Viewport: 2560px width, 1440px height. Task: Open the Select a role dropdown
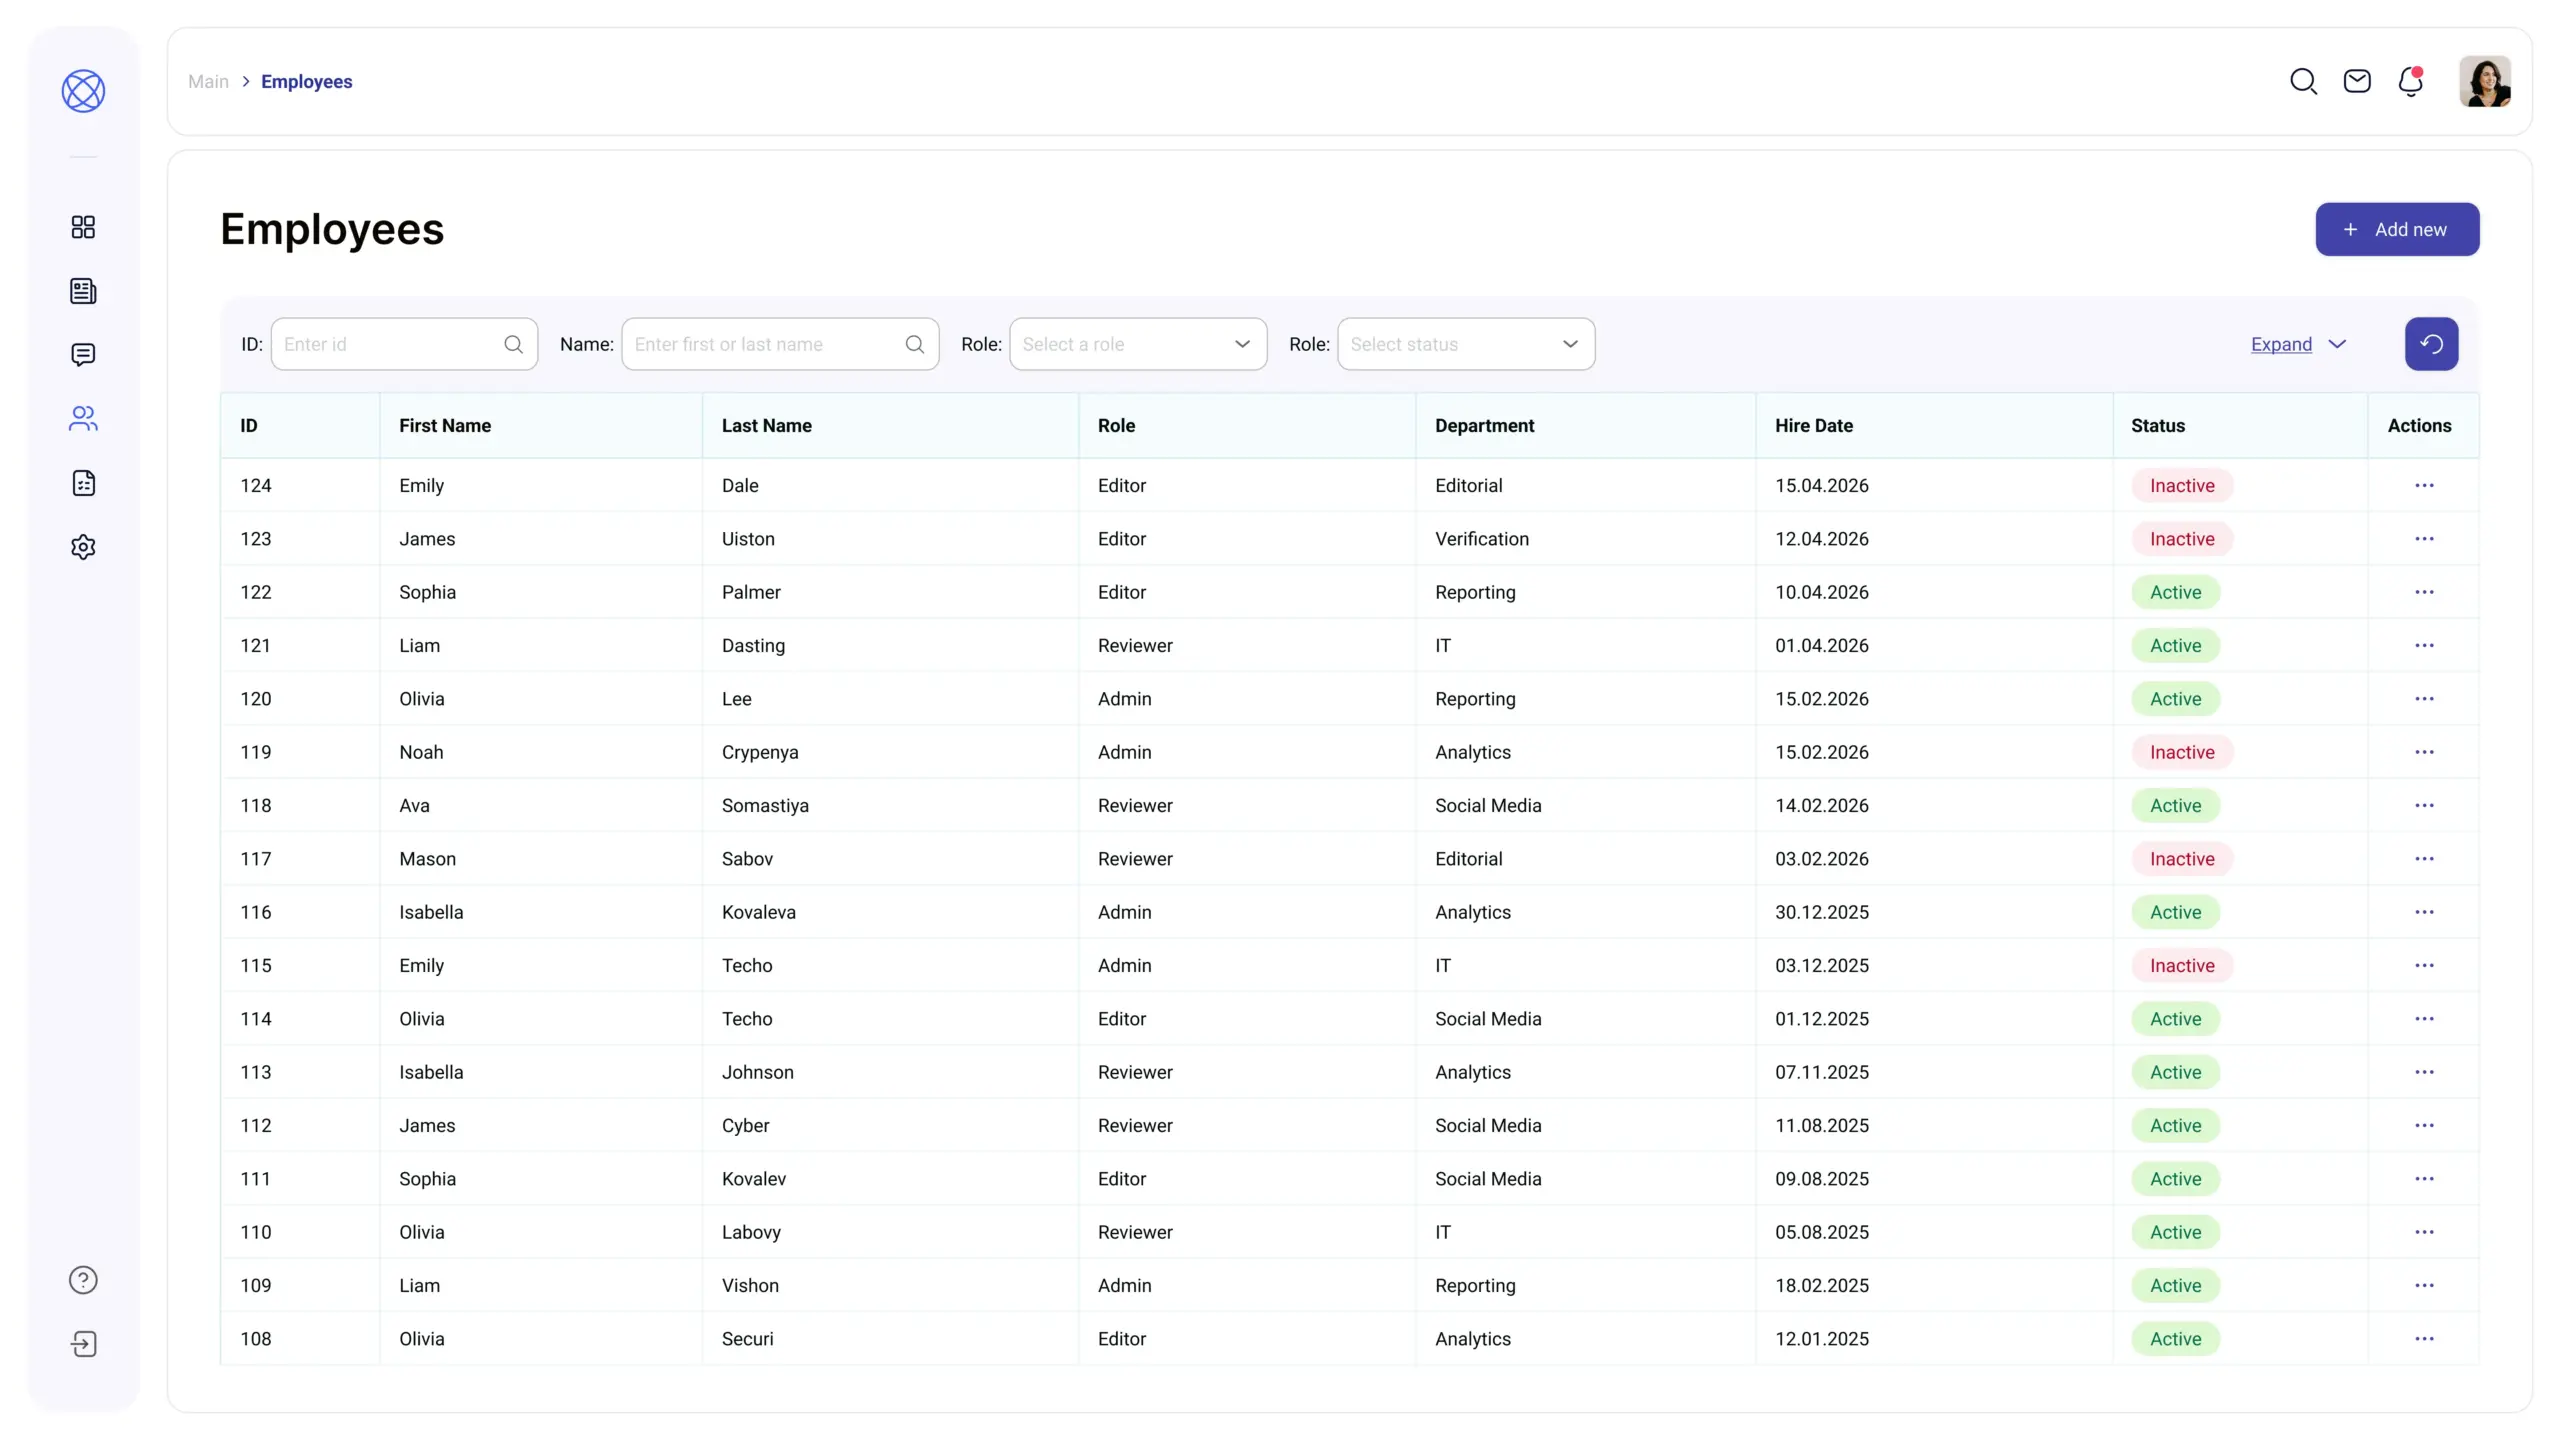(1137, 344)
